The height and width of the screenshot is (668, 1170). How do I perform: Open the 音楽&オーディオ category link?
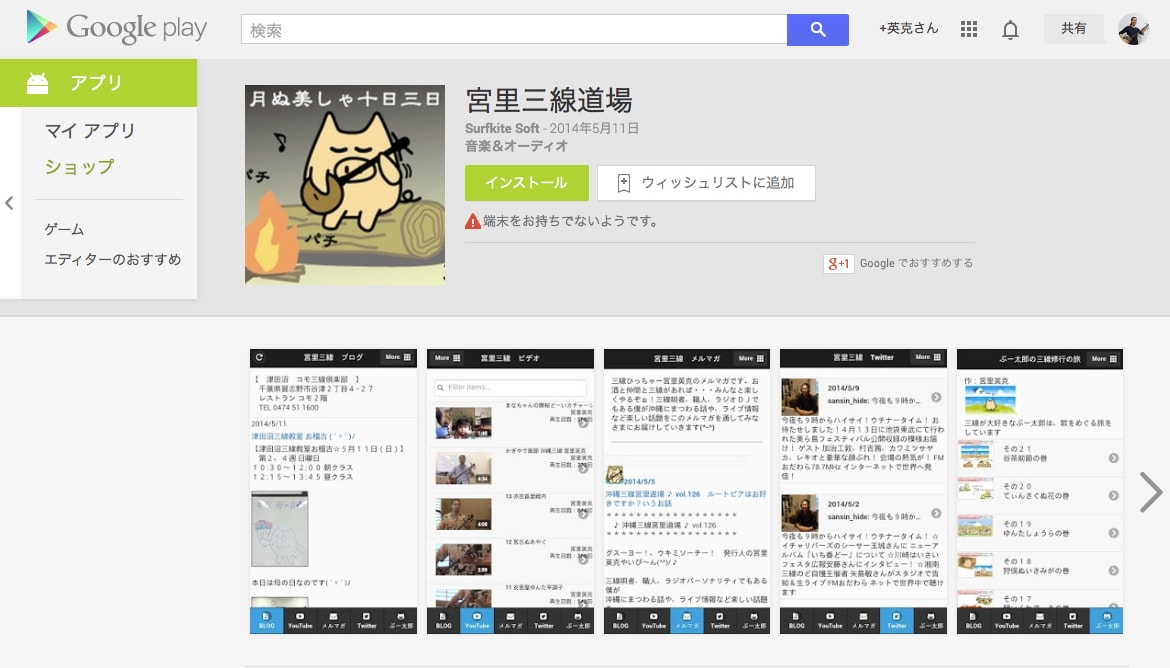click(516, 146)
